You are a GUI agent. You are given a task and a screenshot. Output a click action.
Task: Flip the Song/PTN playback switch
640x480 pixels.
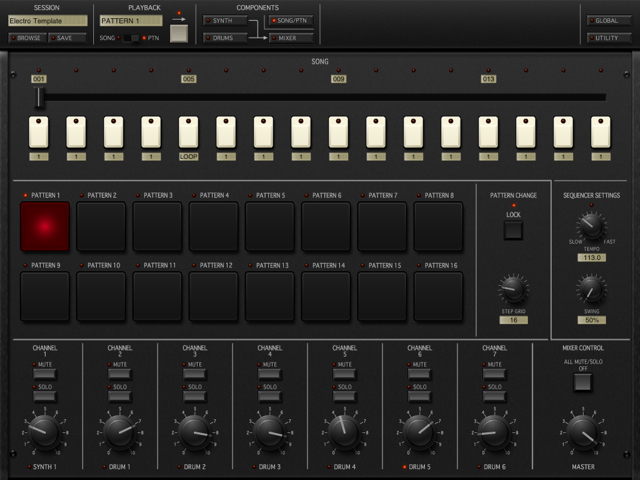(130, 38)
